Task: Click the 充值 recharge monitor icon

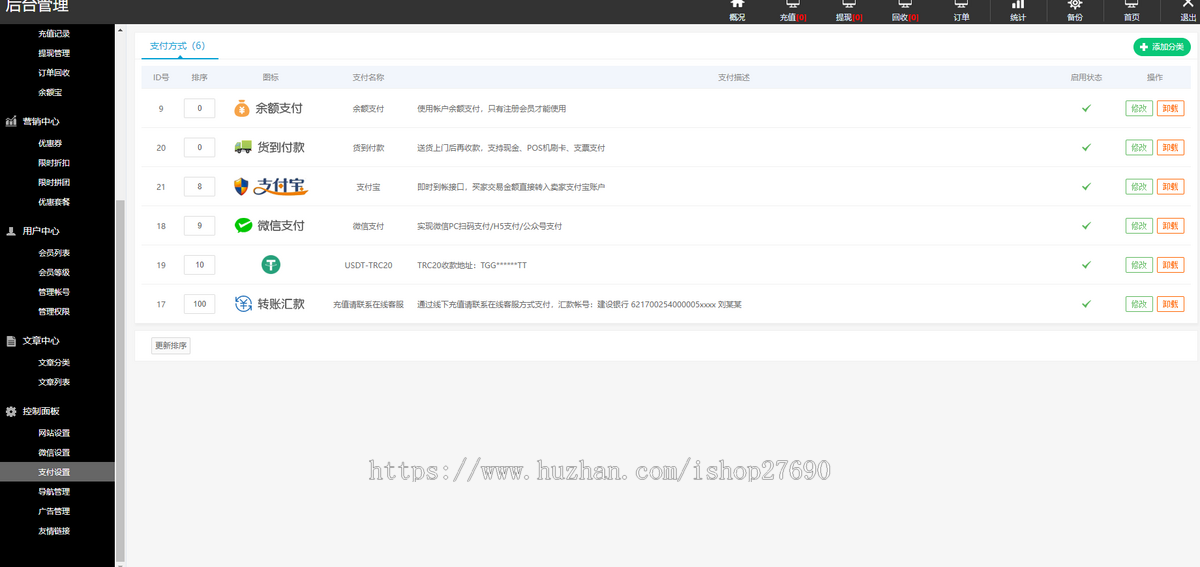Action: [793, 5]
